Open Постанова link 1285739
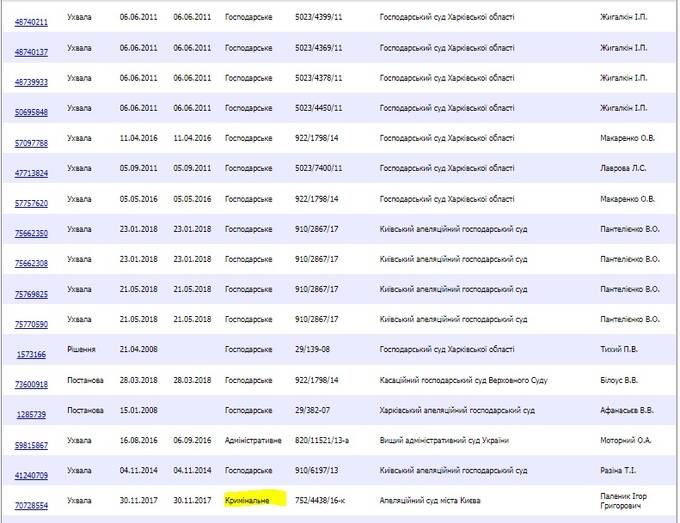 click(x=31, y=415)
